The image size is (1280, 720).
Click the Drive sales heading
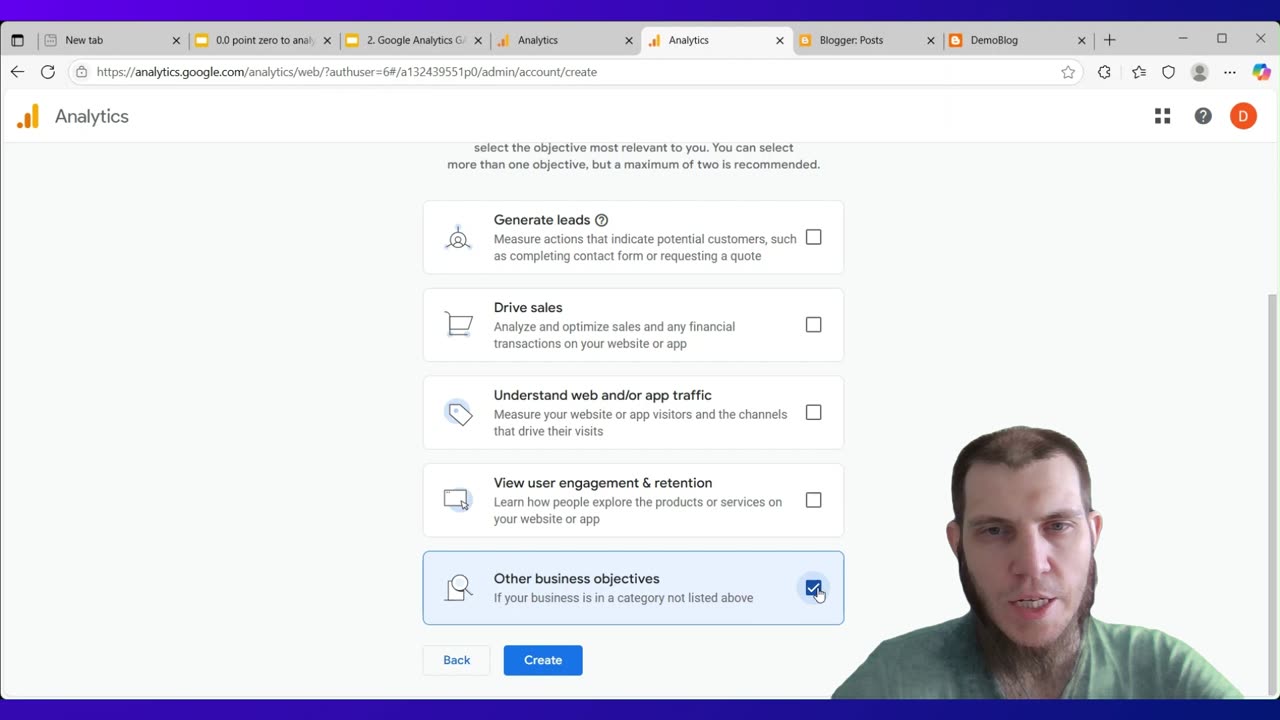coord(528,308)
